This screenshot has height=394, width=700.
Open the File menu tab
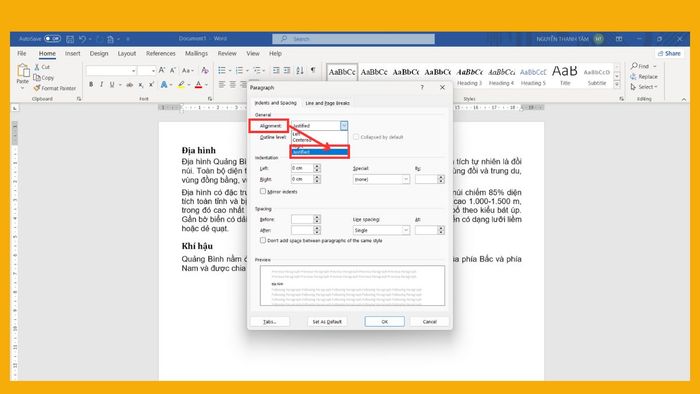(22, 53)
